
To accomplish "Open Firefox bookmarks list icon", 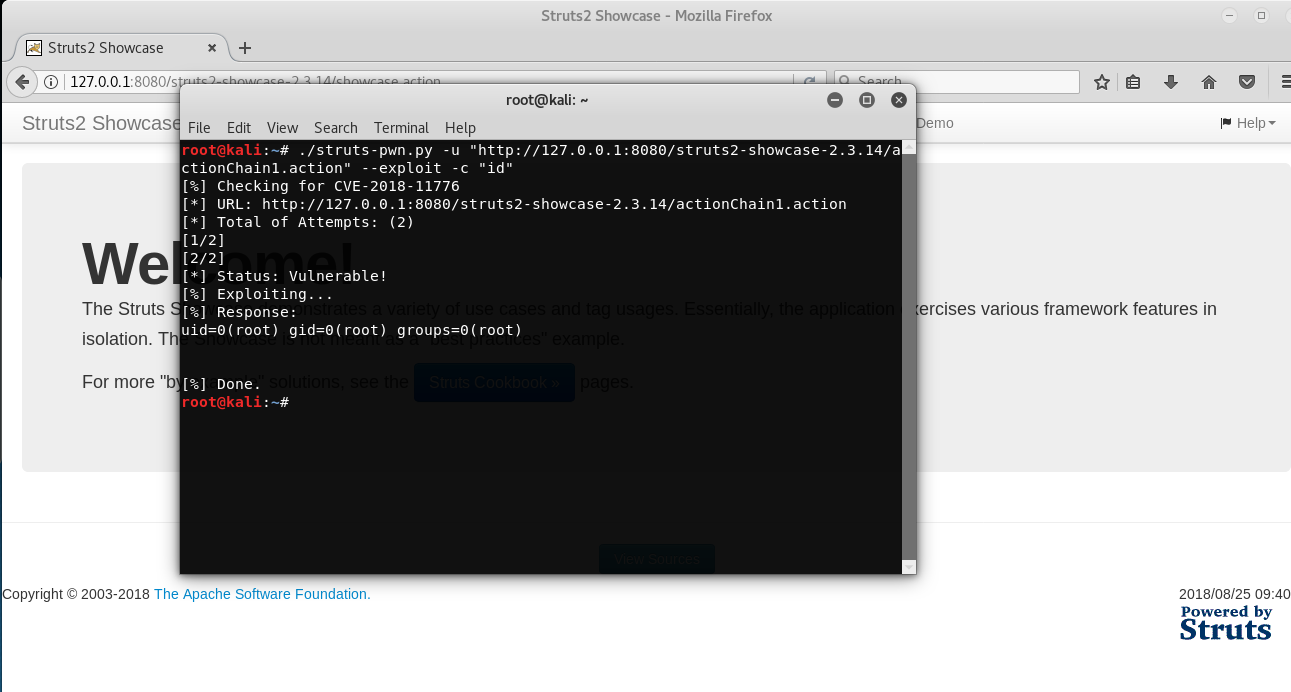I will pos(1133,82).
